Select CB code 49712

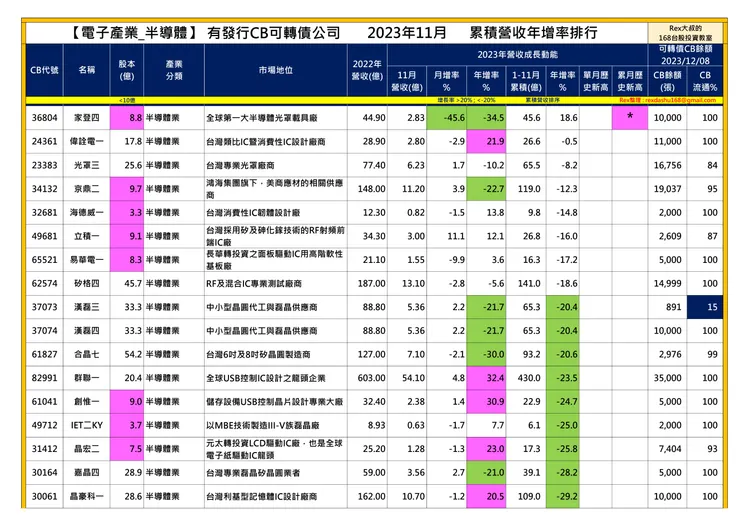click(44, 425)
